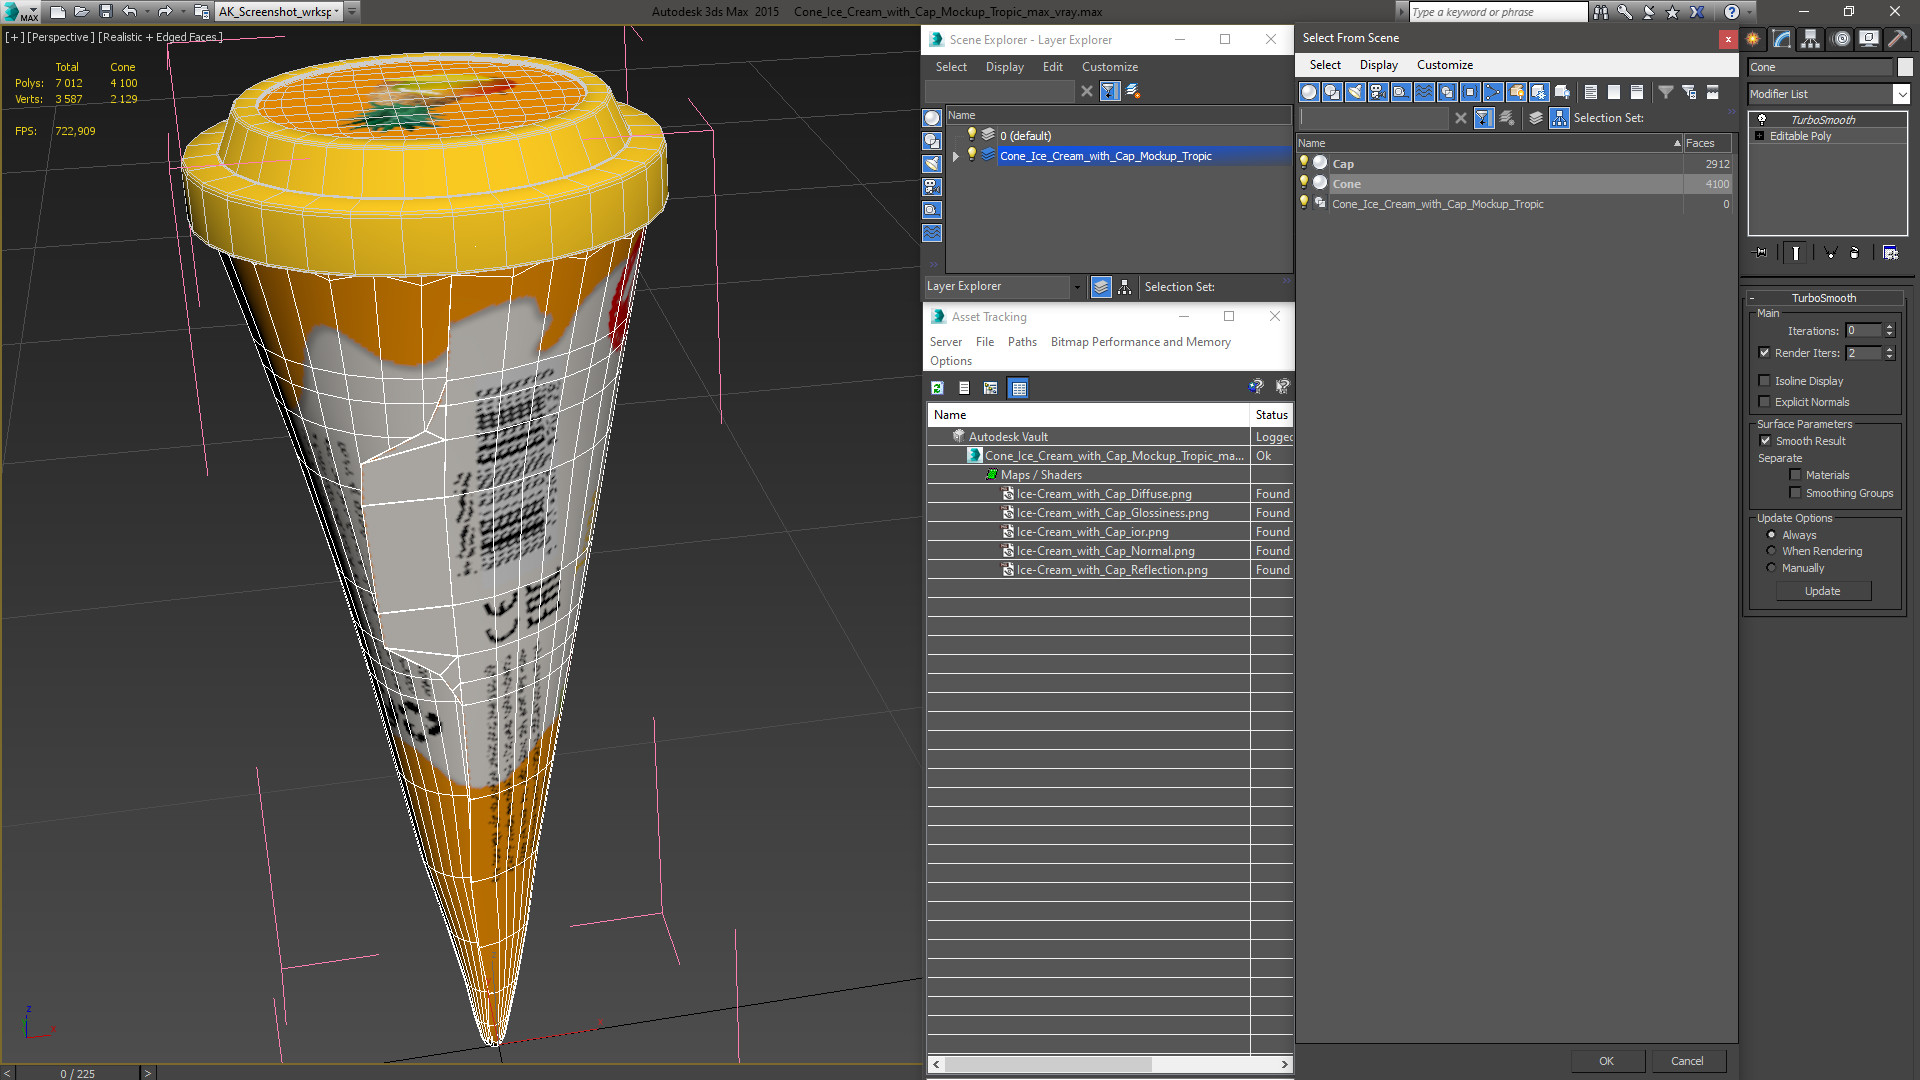Click Select All icon in Select From Scene
Image resolution: width=1920 pixels, height=1080 pixels.
[1591, 92]
